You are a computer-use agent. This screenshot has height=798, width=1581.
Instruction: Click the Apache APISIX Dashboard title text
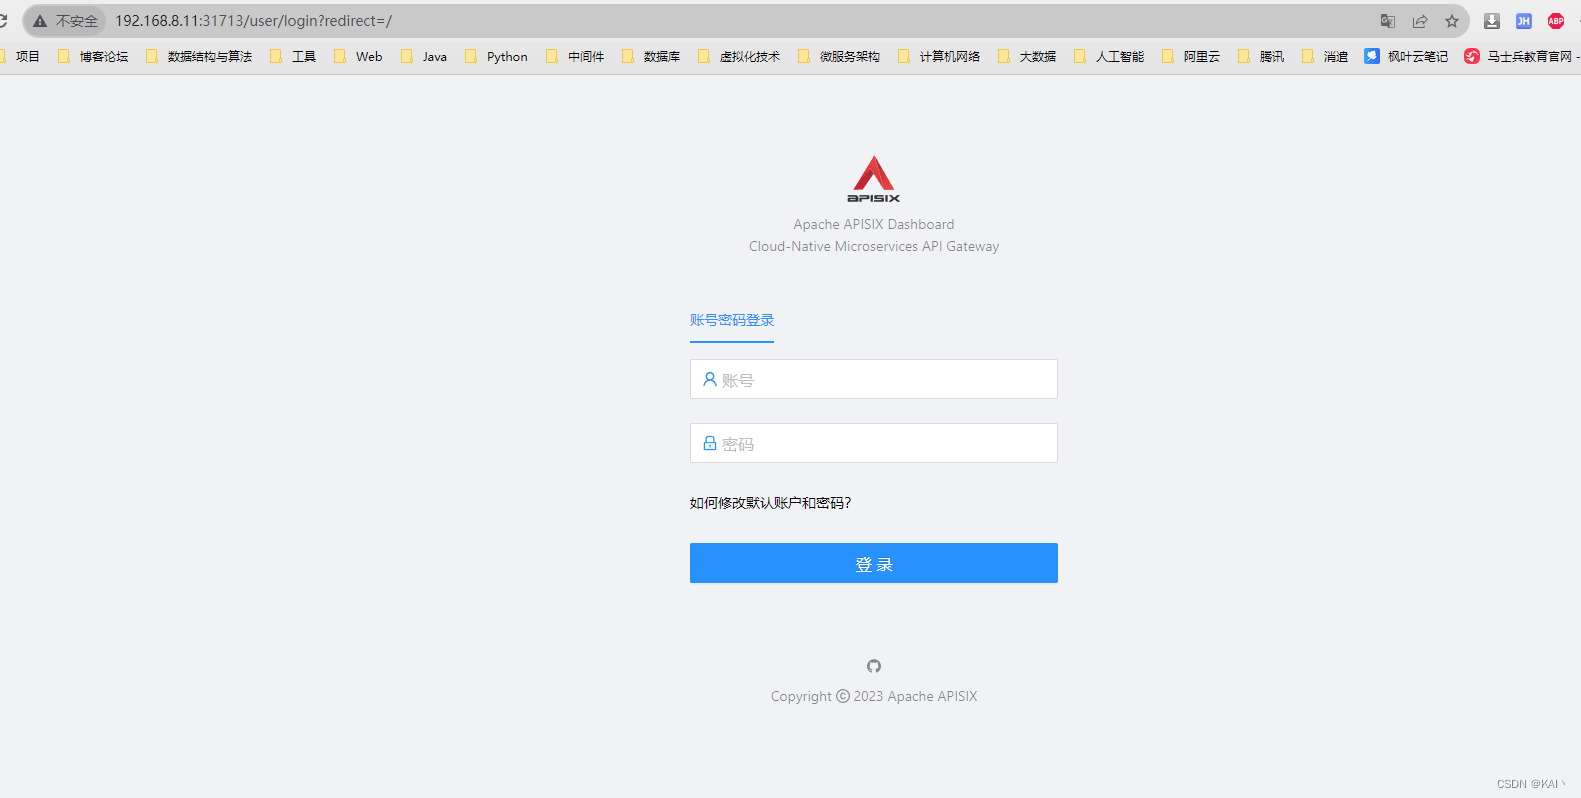click(874, 224)
